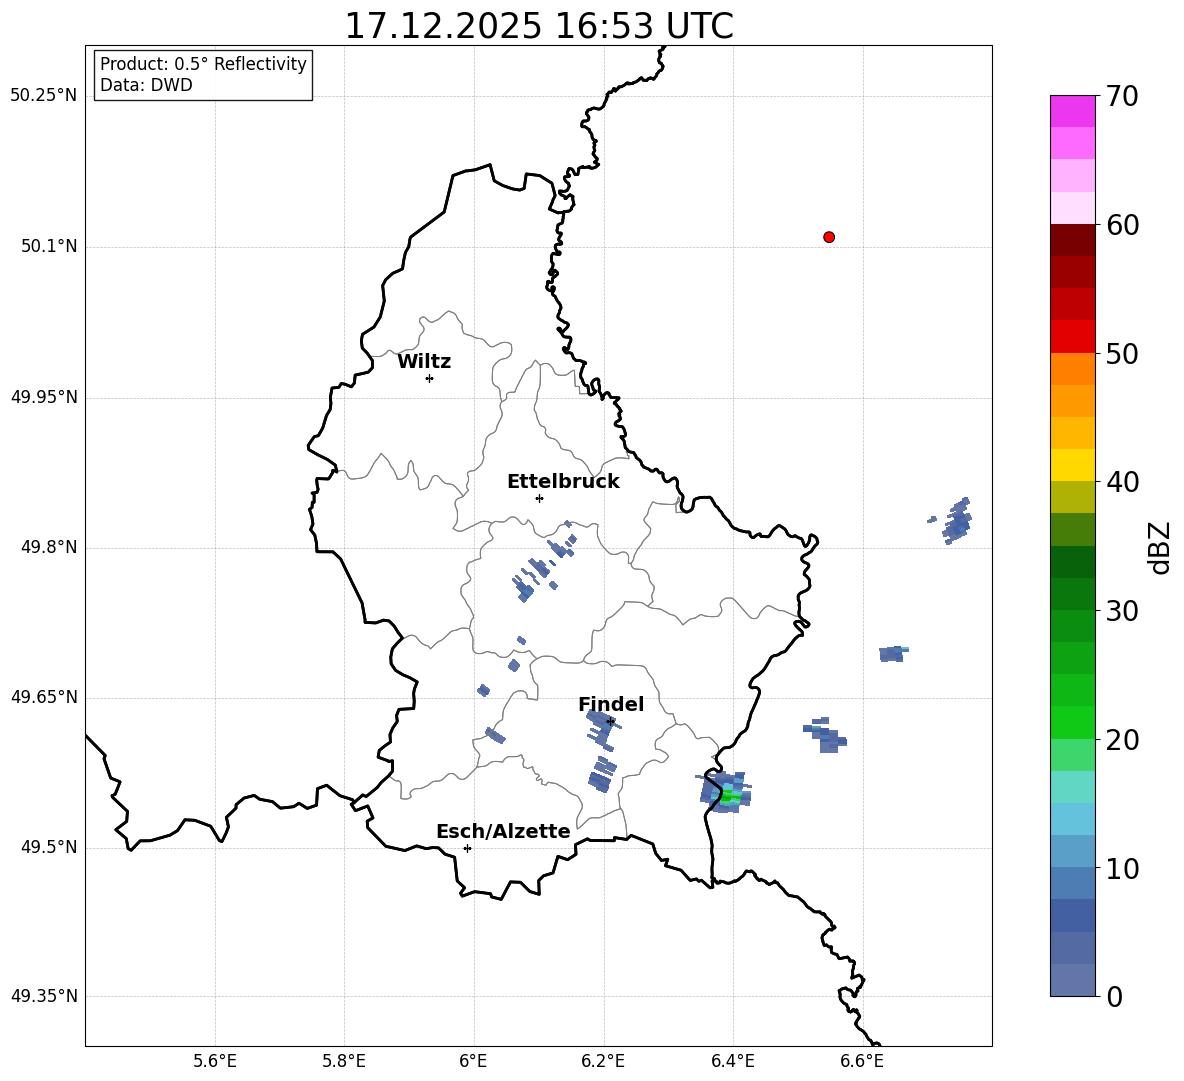Click the title 17.12.2025 16:53 UTC
Screen dimensions: 1184x1081
tap(539, 26)
